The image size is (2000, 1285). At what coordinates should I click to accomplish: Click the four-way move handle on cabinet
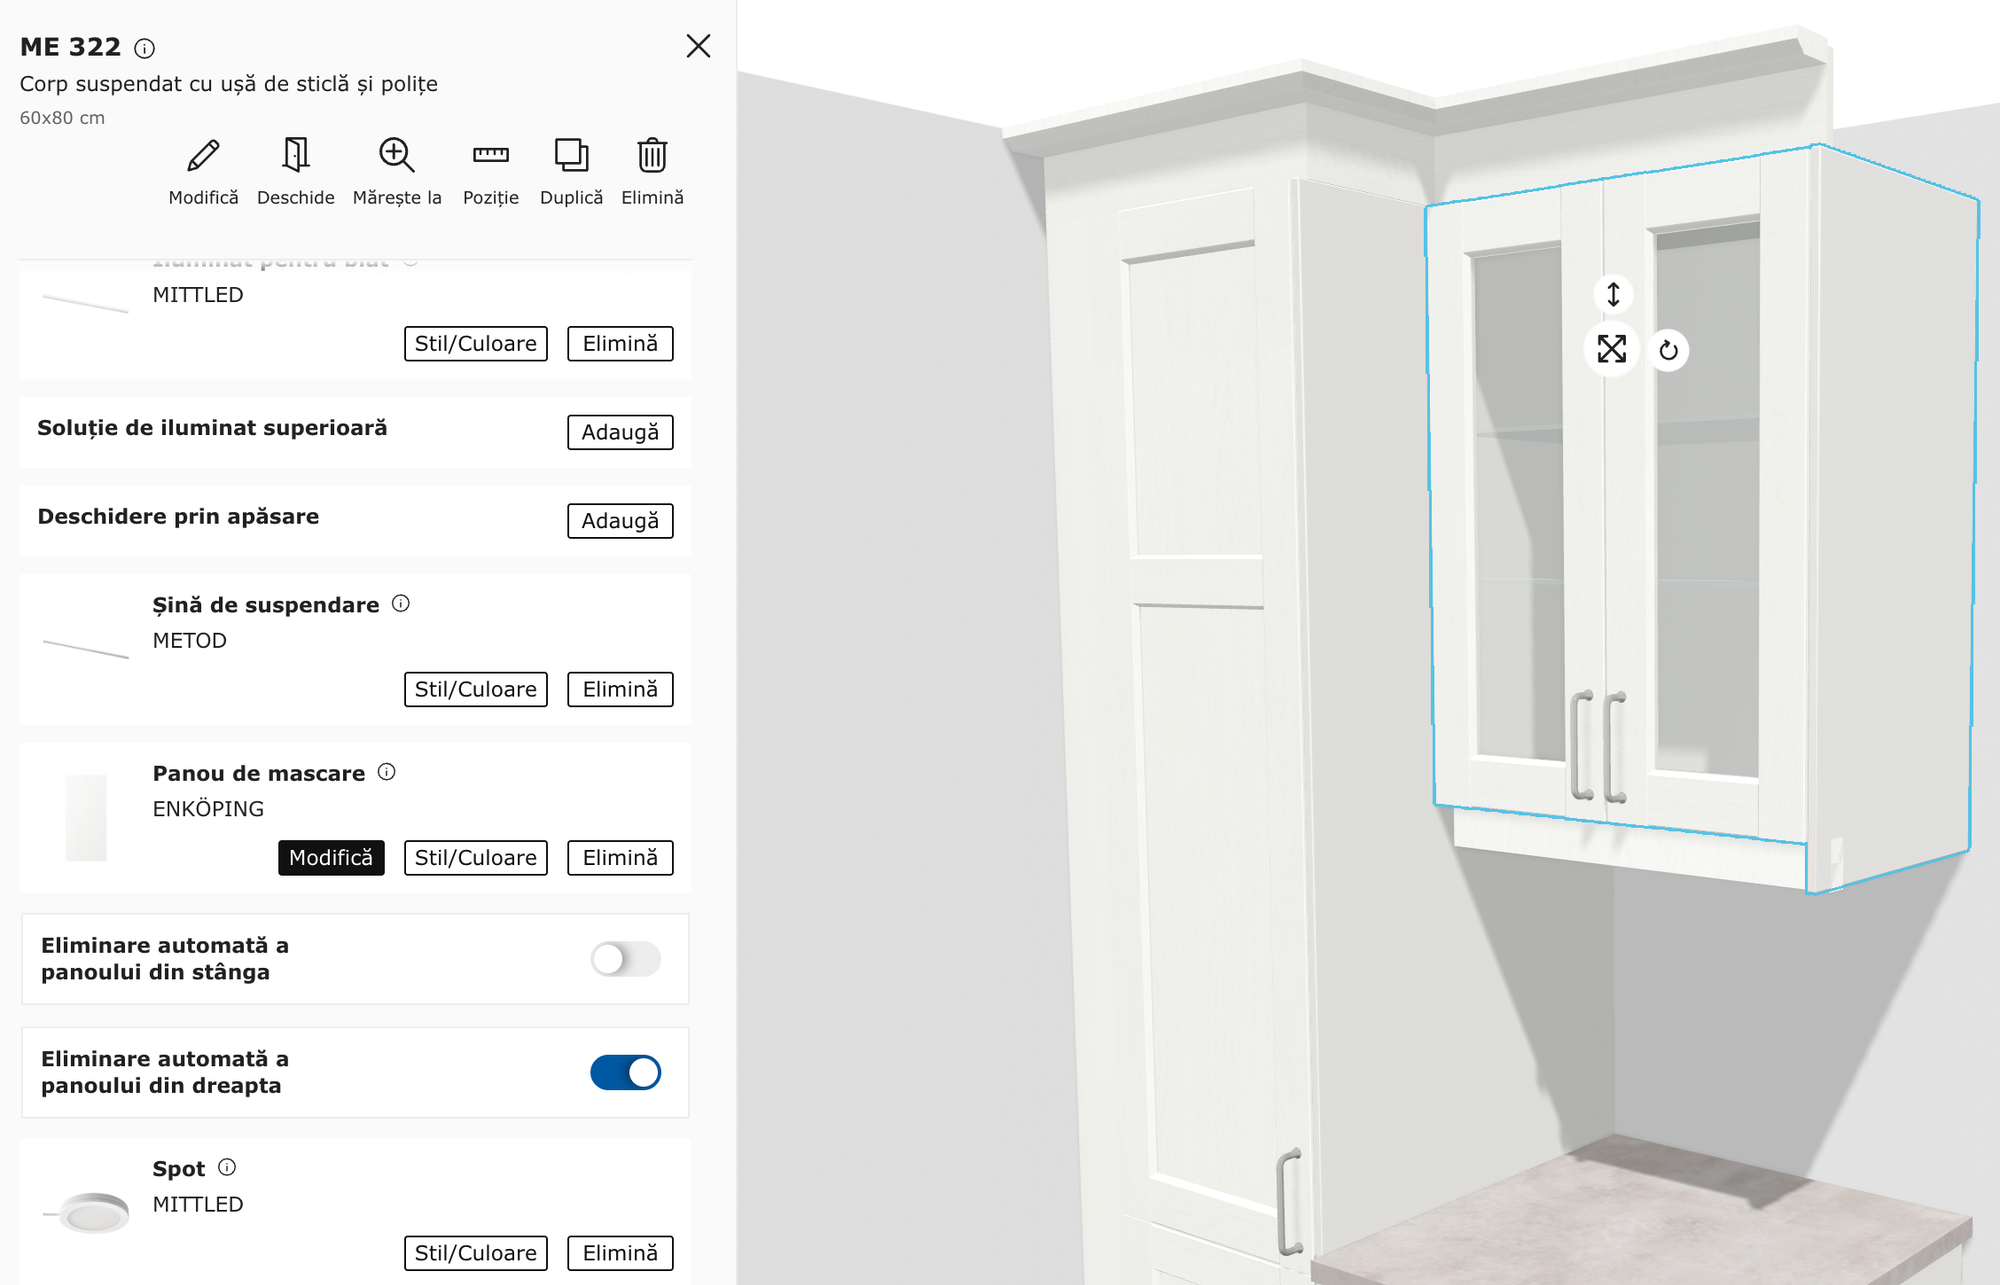point(1611,349)
